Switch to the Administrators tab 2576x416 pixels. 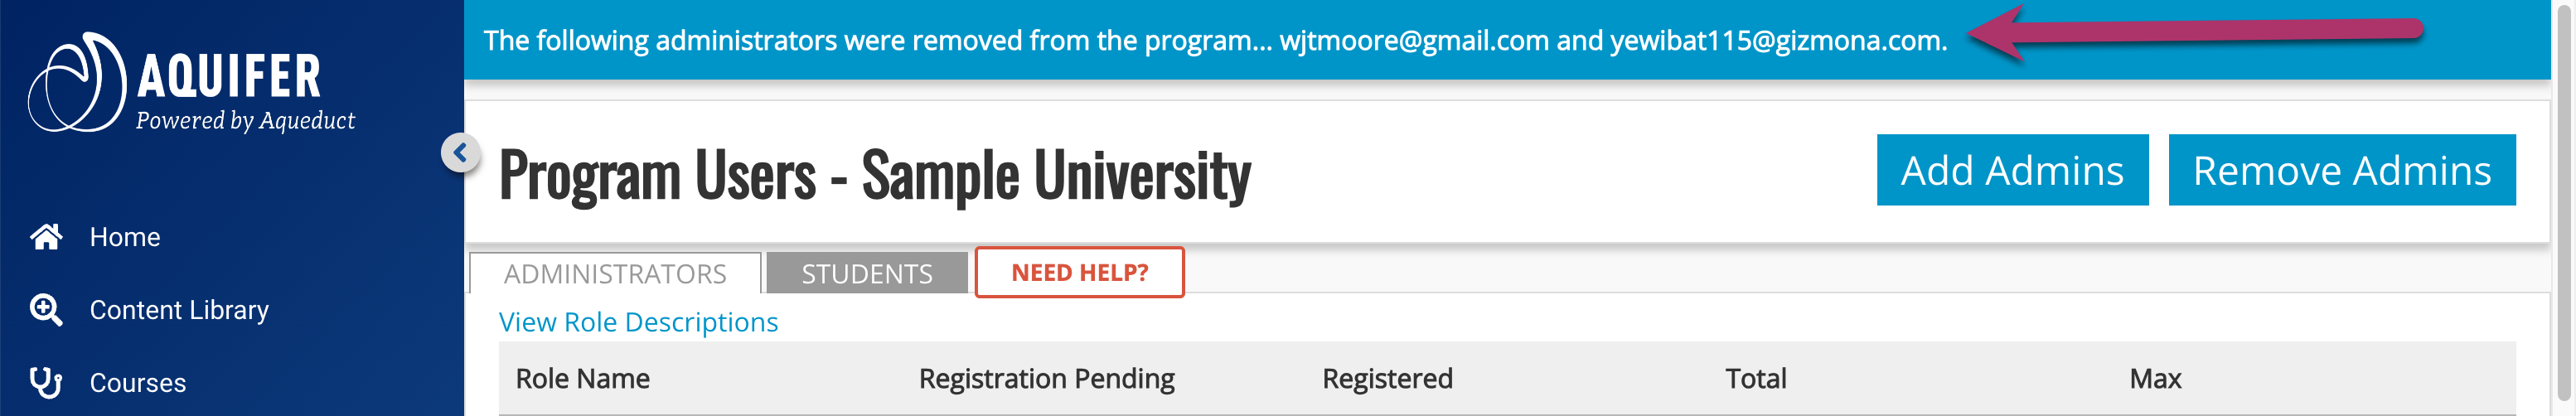[x=615, y=274]
